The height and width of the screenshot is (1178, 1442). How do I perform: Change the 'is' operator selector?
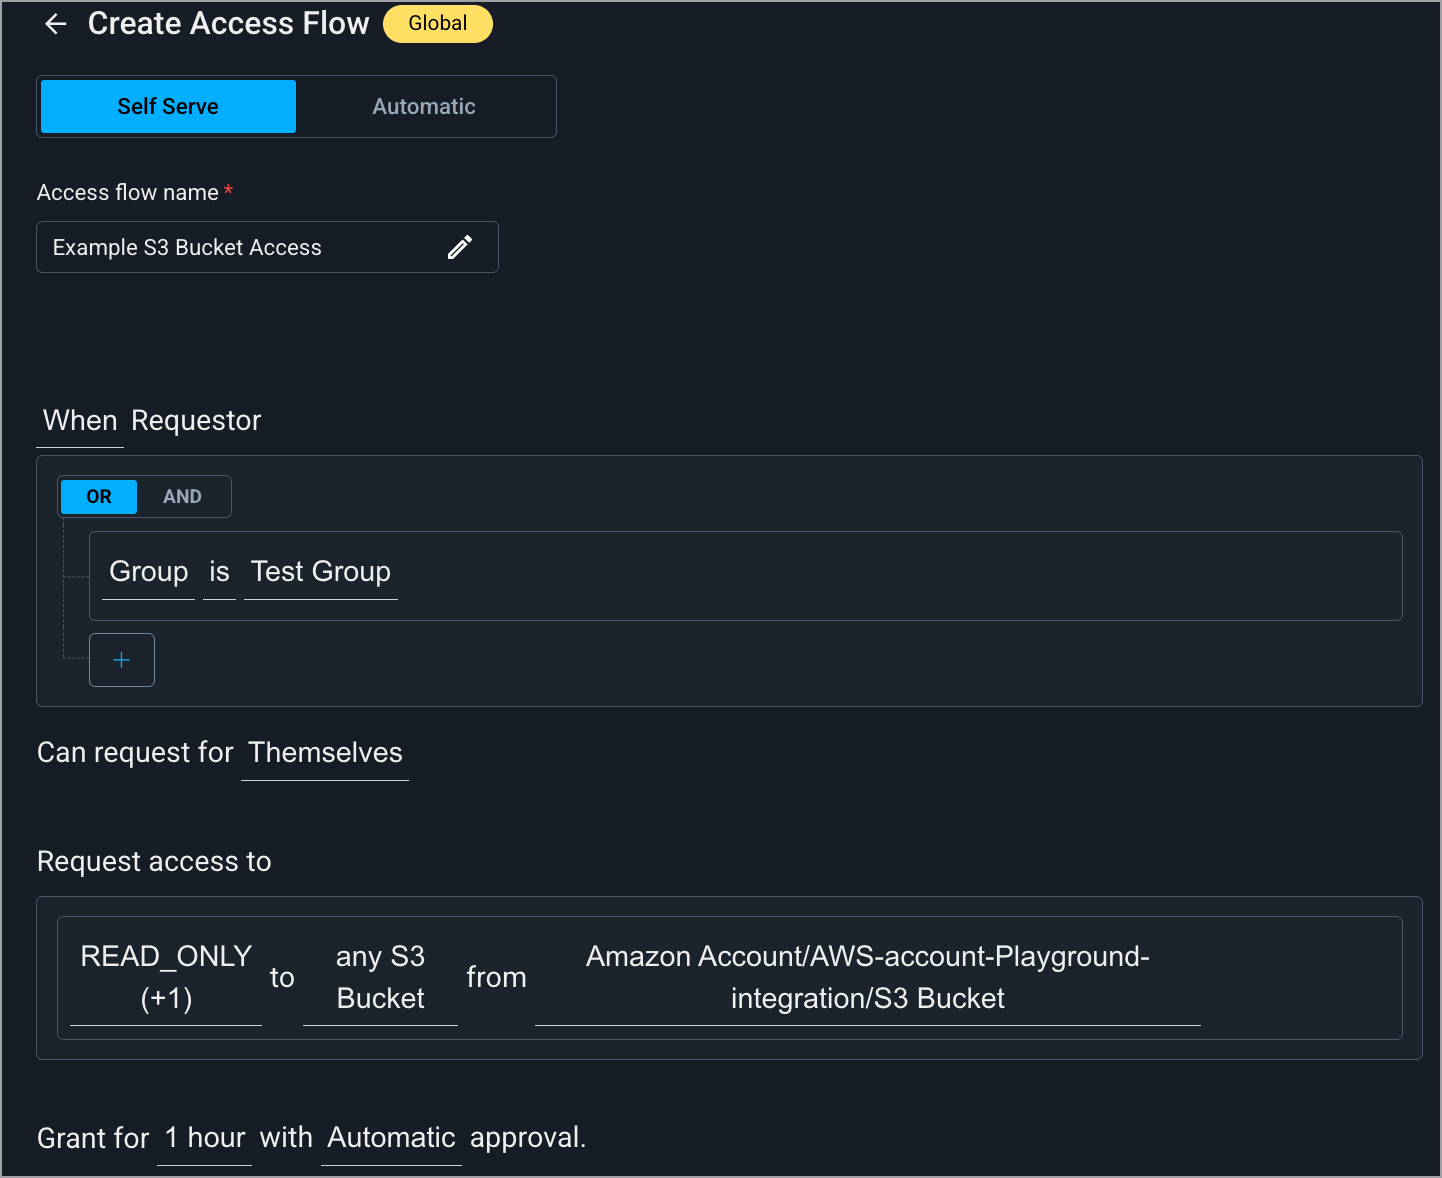(219, 572)
